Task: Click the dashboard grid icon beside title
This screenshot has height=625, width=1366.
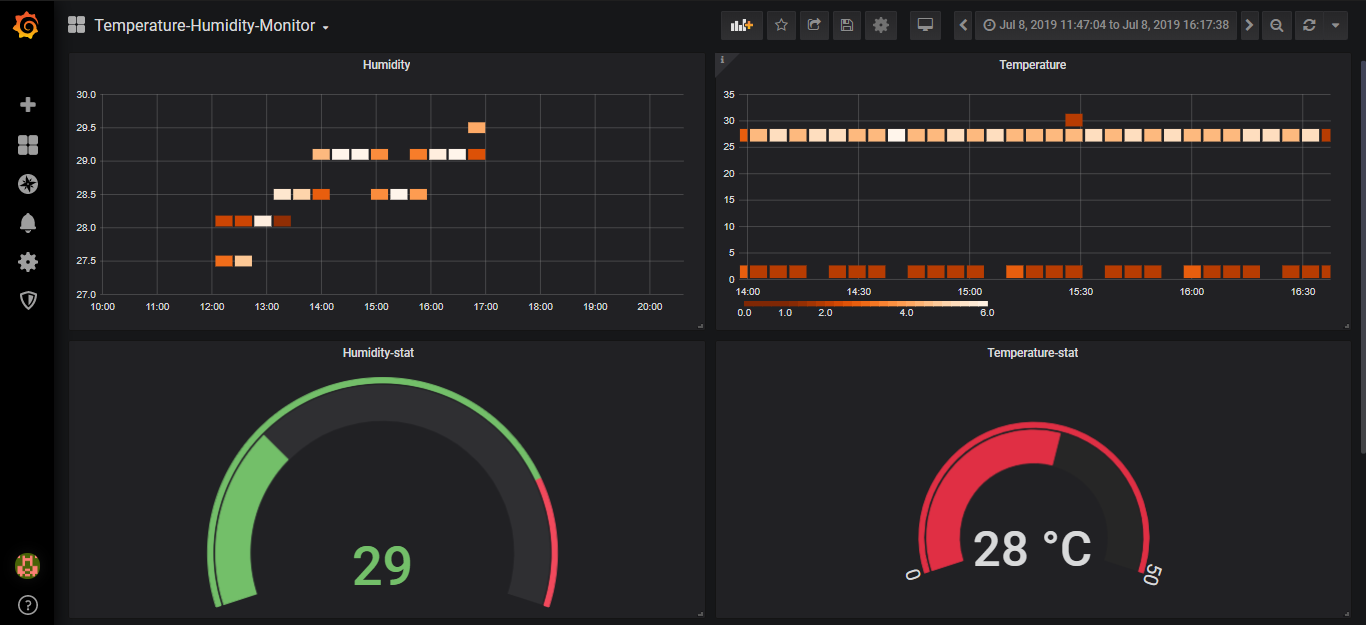Action: (x=76, y=25)
